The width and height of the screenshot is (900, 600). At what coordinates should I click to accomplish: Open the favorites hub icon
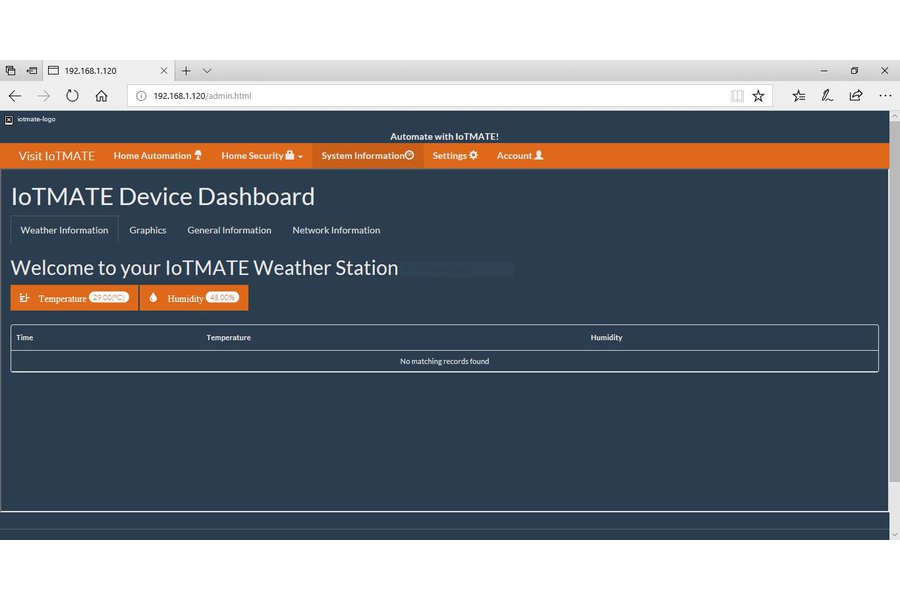click(799, 96)
